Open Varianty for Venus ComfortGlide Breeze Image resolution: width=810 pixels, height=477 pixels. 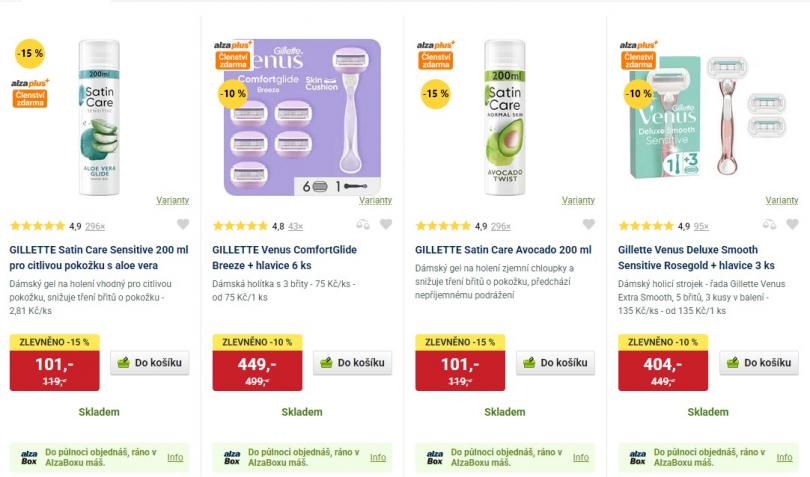(x=376, y=200)
